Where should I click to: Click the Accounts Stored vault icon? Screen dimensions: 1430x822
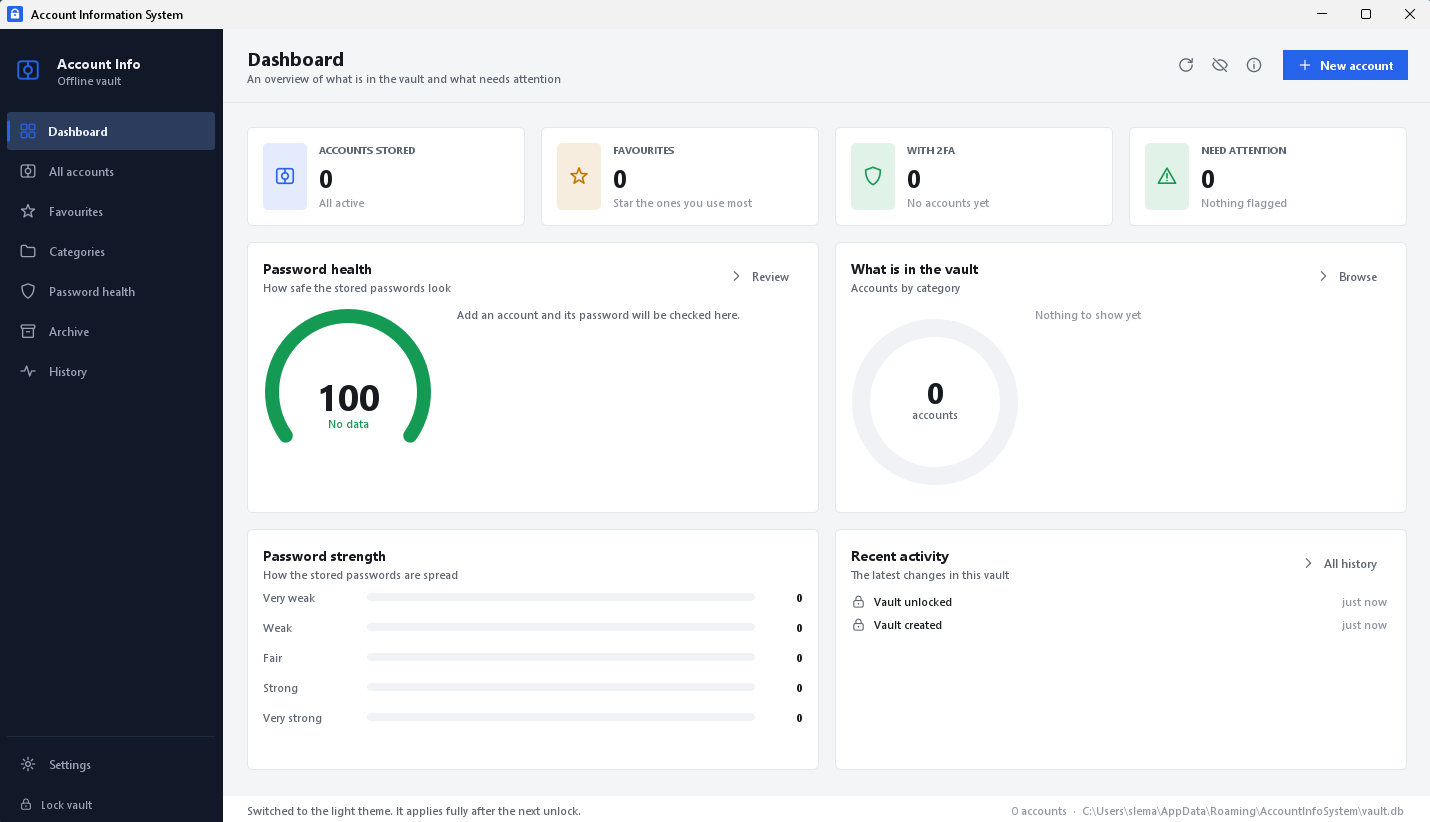pos(285,176)
